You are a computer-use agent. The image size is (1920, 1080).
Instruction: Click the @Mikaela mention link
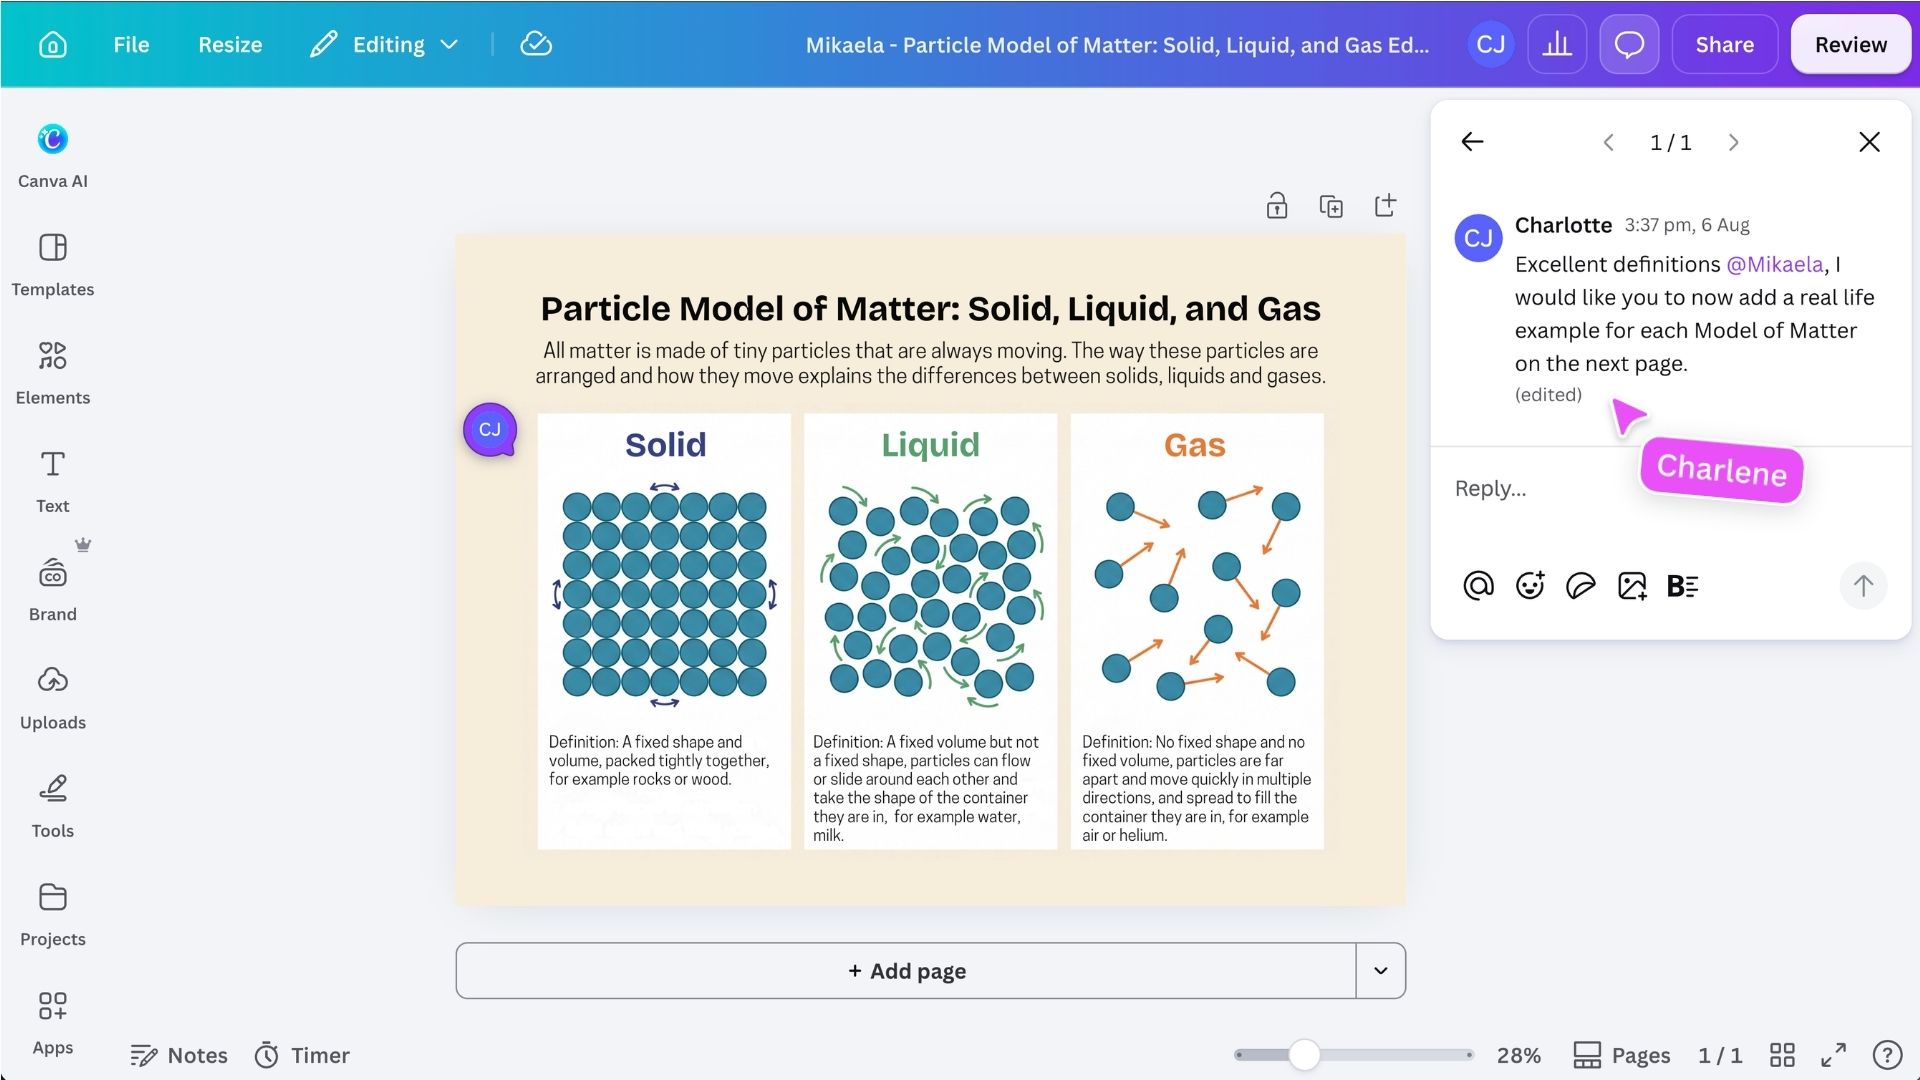point(1775,264)
